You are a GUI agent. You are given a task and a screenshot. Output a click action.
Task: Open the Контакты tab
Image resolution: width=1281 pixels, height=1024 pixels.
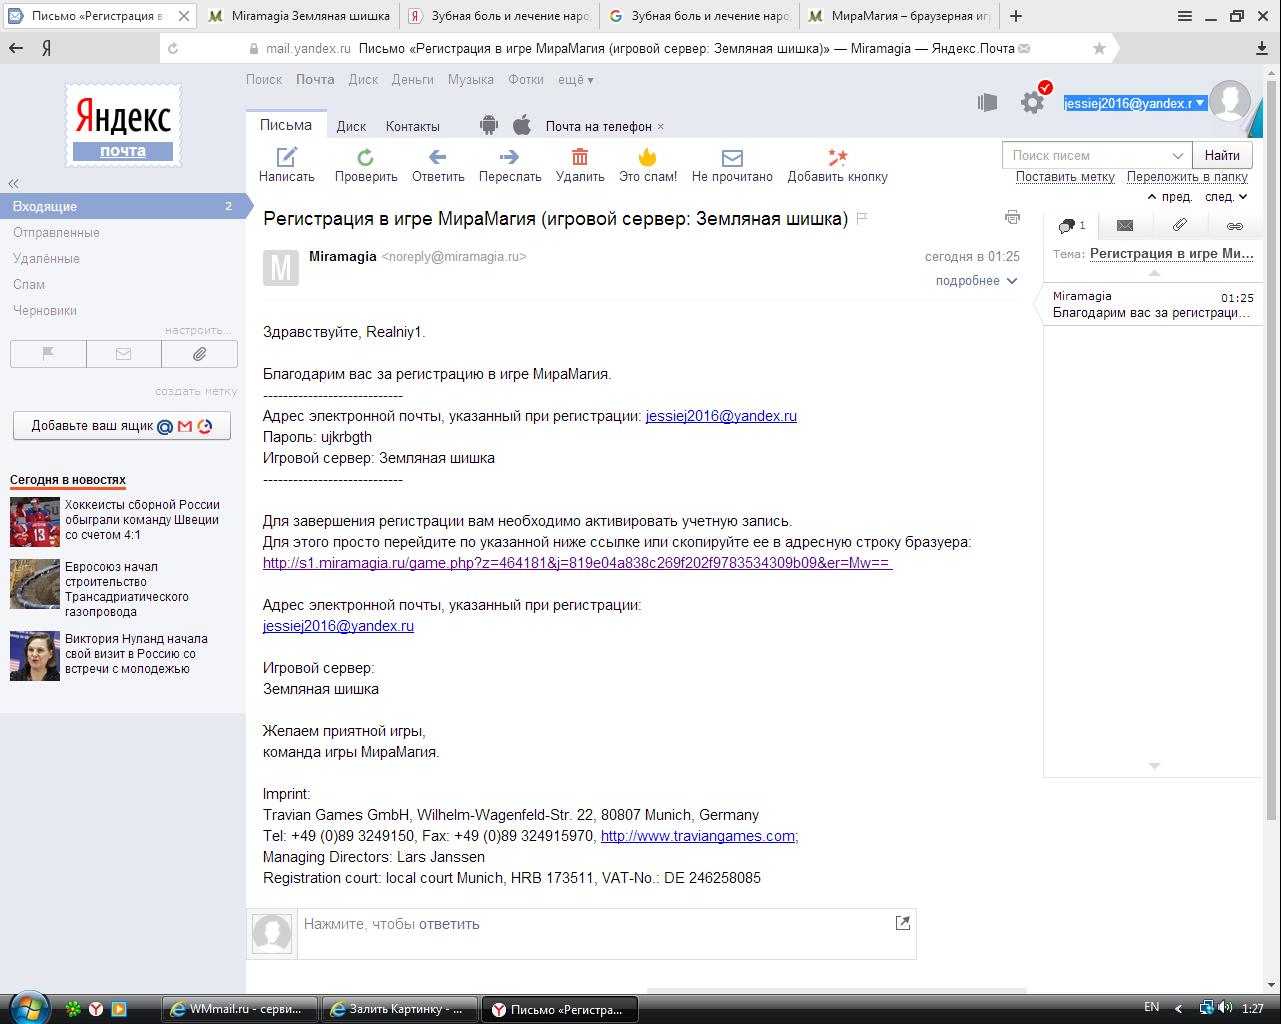pos(413,126)
